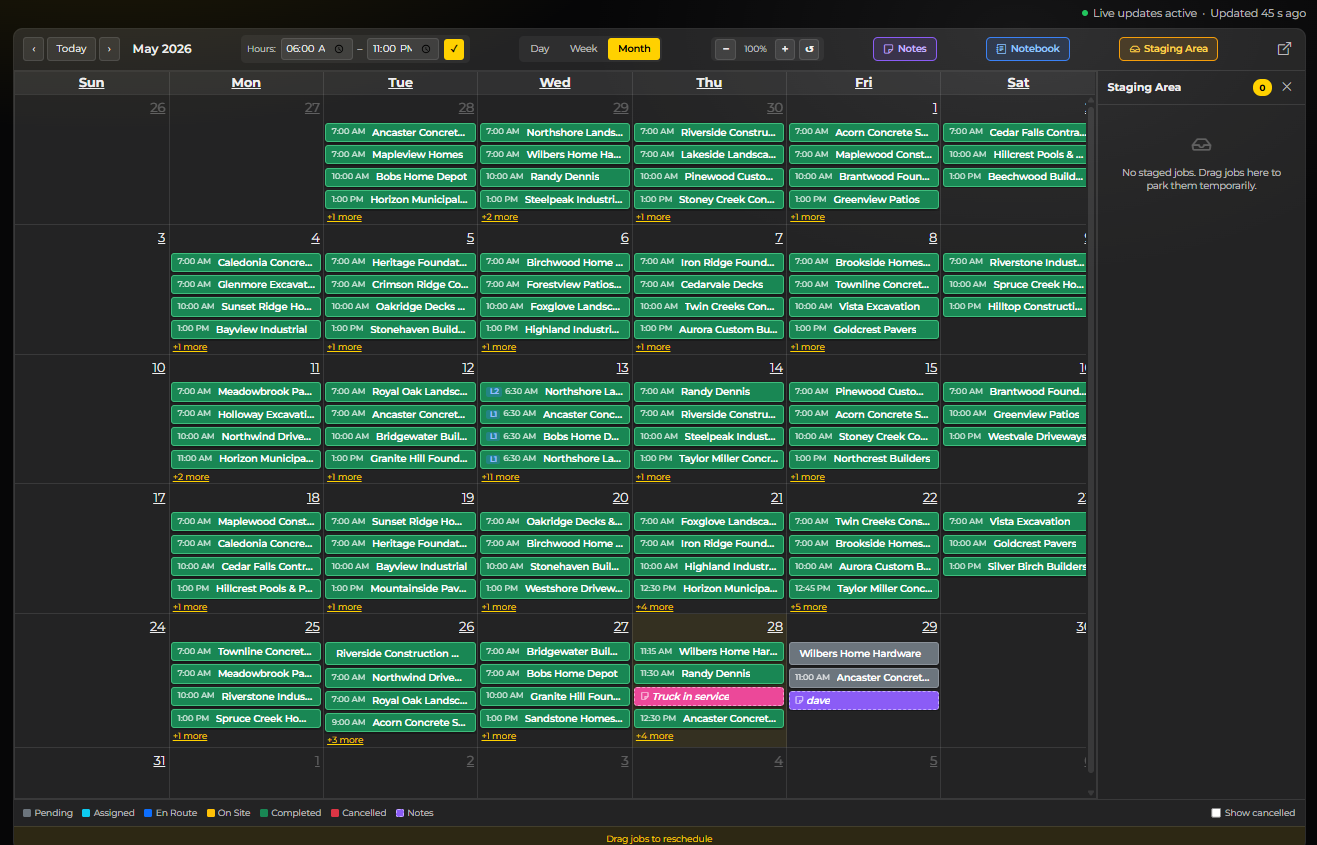Switch to Day view

540,49
